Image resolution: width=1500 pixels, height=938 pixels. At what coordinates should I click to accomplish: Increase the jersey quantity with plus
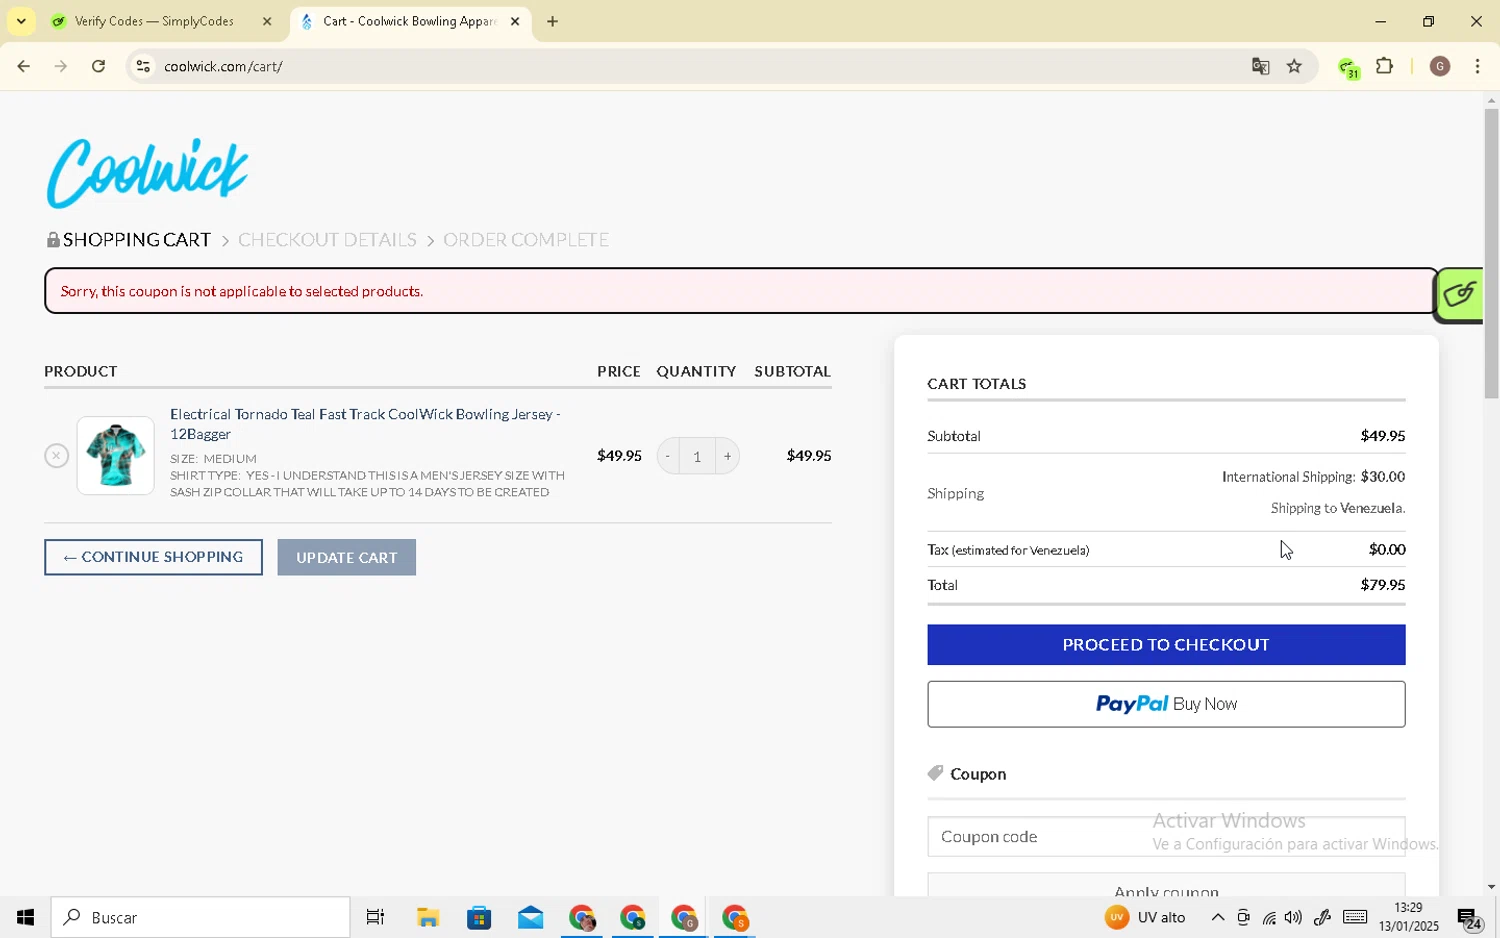[728, 456]
